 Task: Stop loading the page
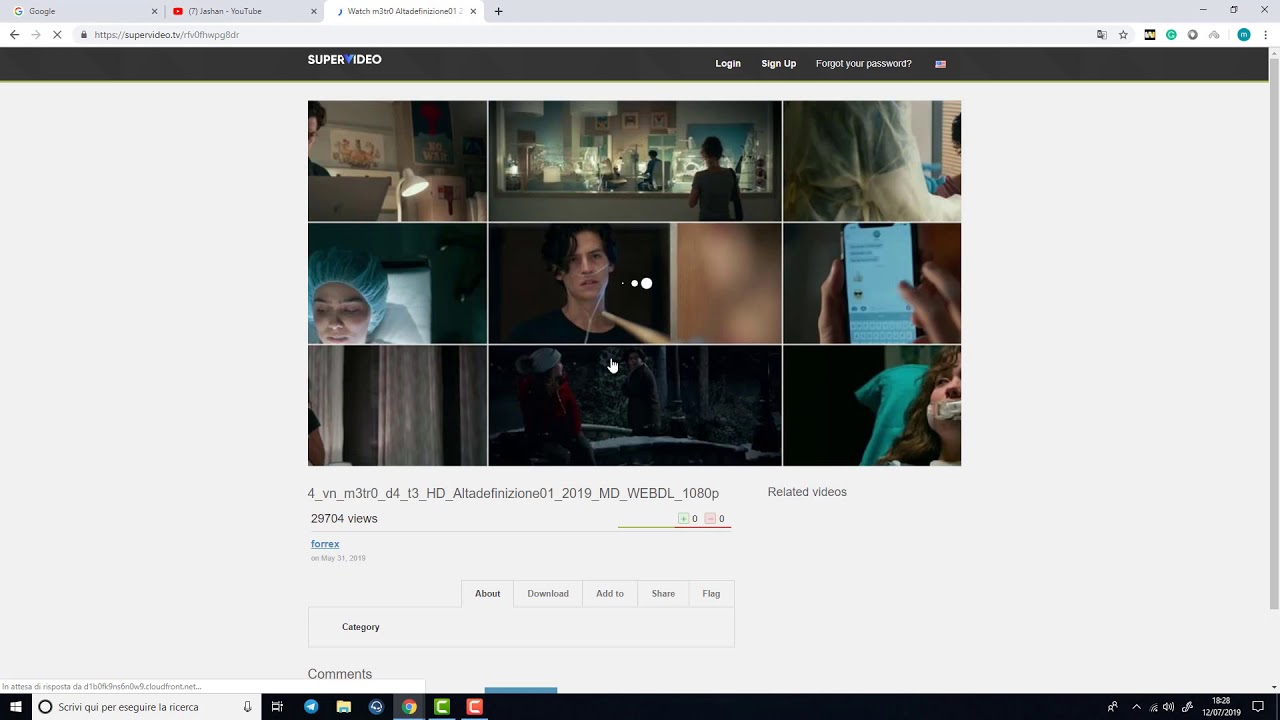click(x=57, y=34)
